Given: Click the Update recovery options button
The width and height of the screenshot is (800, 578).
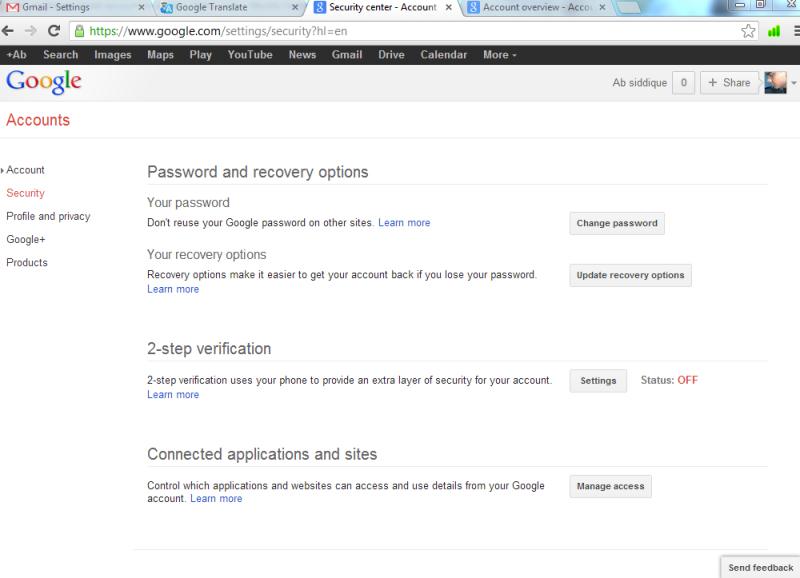Looking at the screenshot, I should pos(630,275).
